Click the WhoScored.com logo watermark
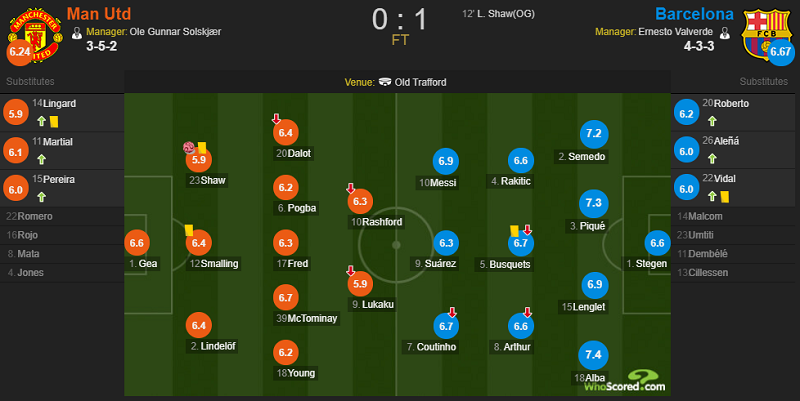The height and width of the screenshot is (401, 800). click(x=625, y=382)
